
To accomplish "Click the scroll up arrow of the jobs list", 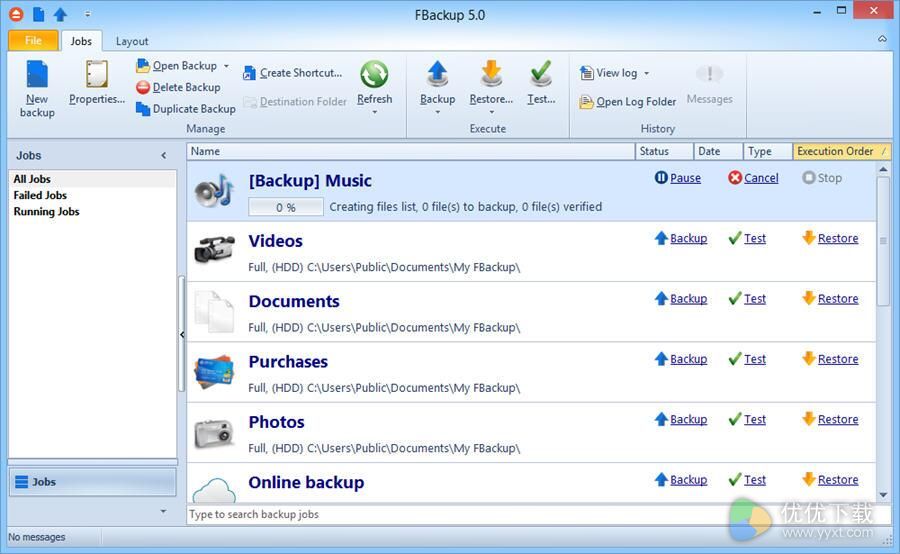I will coord(883,169).
